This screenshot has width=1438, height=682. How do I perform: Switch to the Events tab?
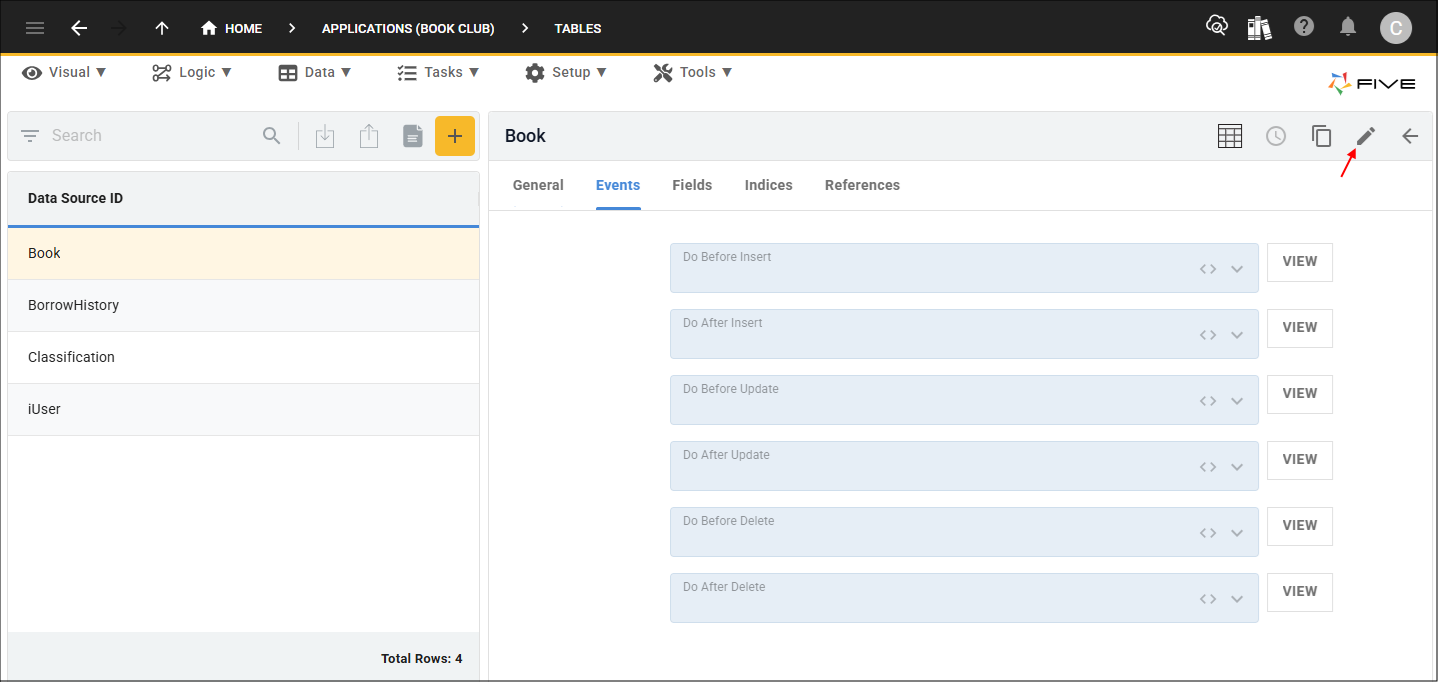(x=618, y=185)
